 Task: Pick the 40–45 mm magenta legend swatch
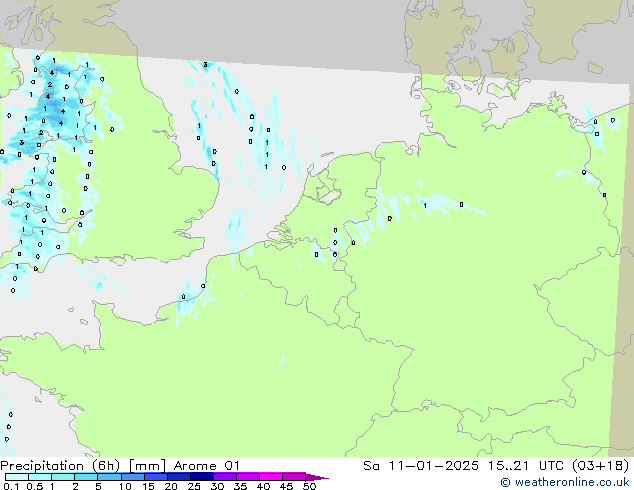(x=271, y=477)
